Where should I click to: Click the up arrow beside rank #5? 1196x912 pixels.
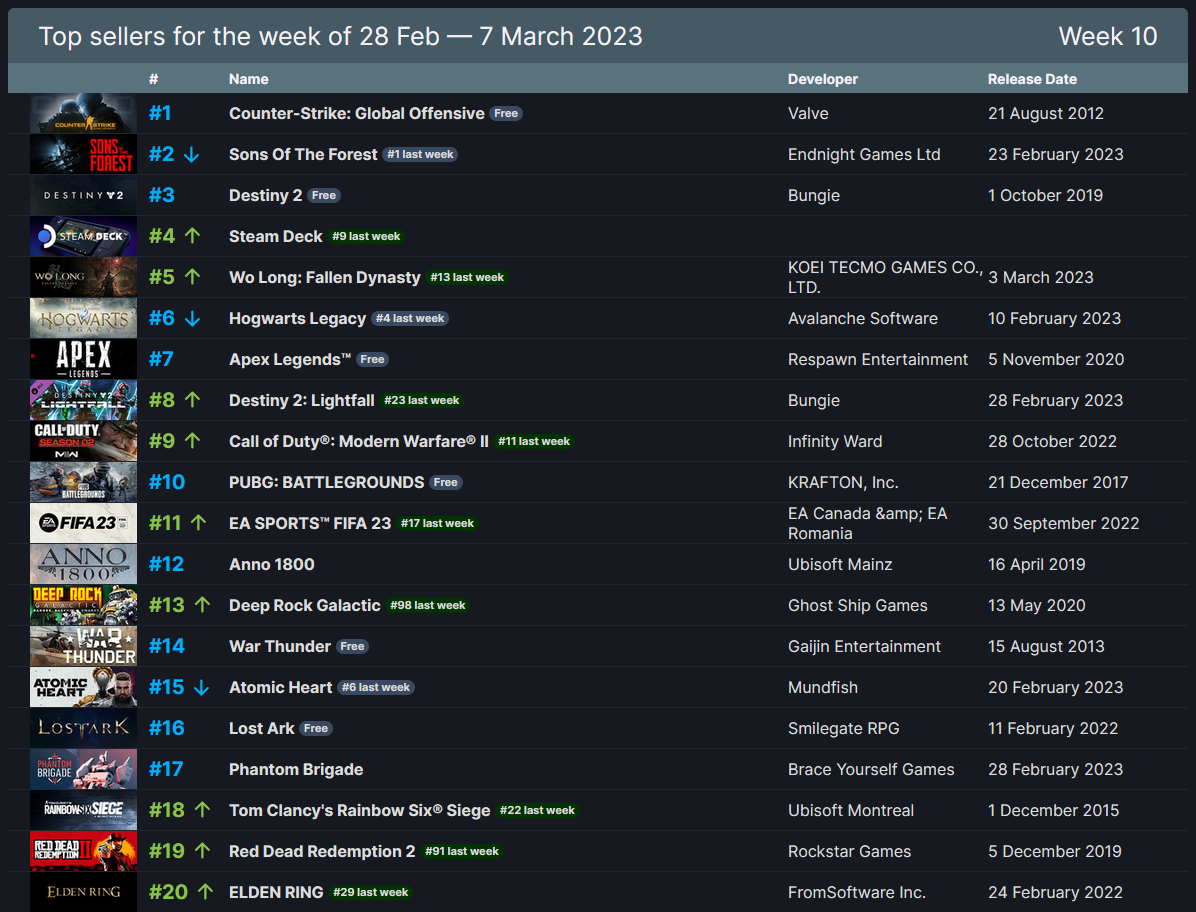pos(192,278)
